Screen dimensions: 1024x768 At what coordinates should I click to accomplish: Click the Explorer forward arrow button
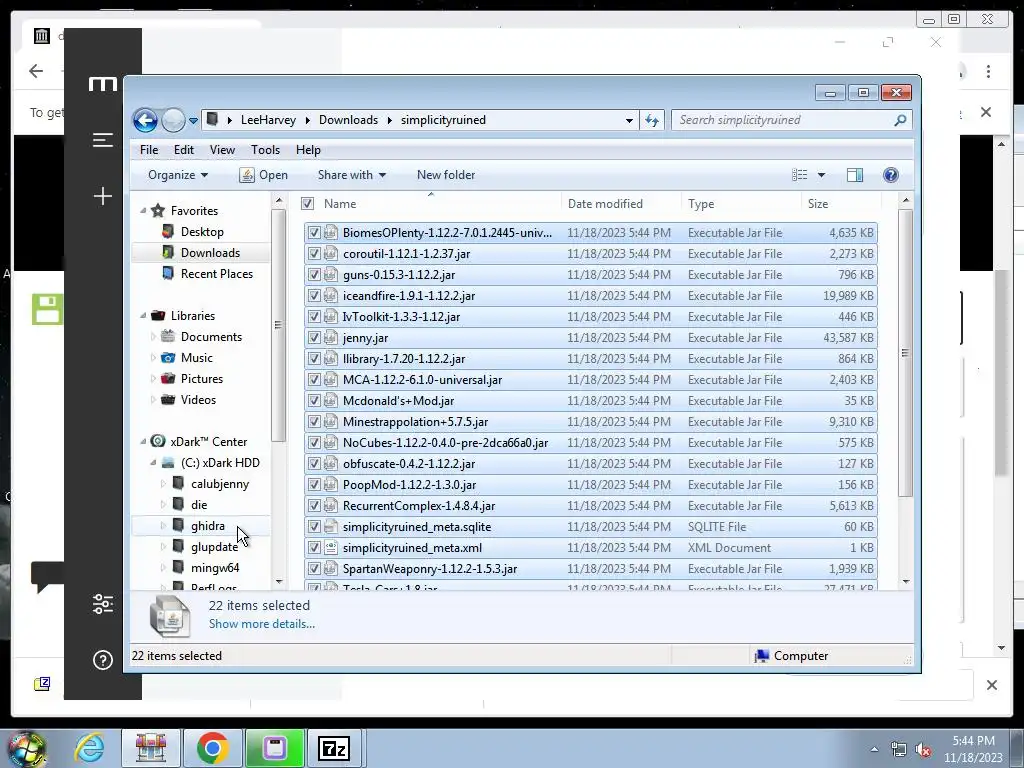(x=173, y=120)
